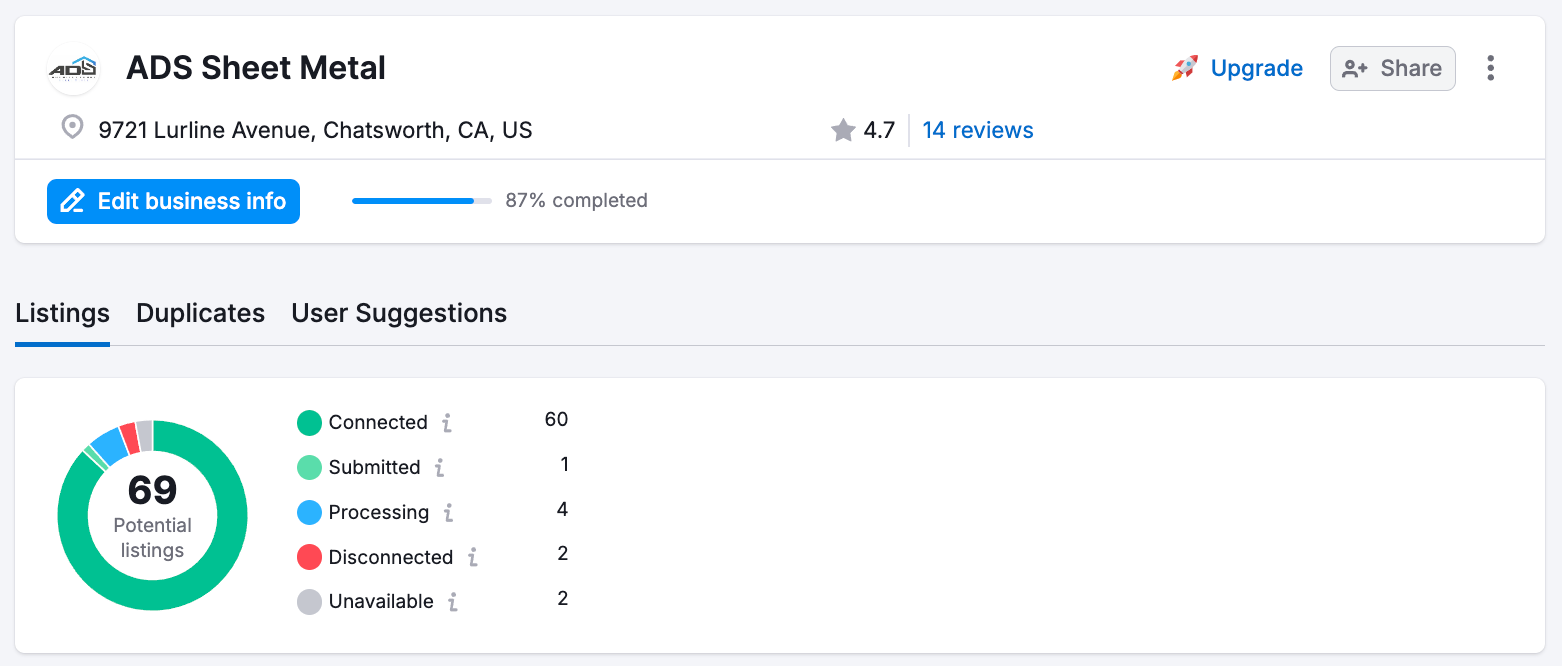Click the 87% completed progress bar
This screenshot has width=1562, height=666.
422,201
